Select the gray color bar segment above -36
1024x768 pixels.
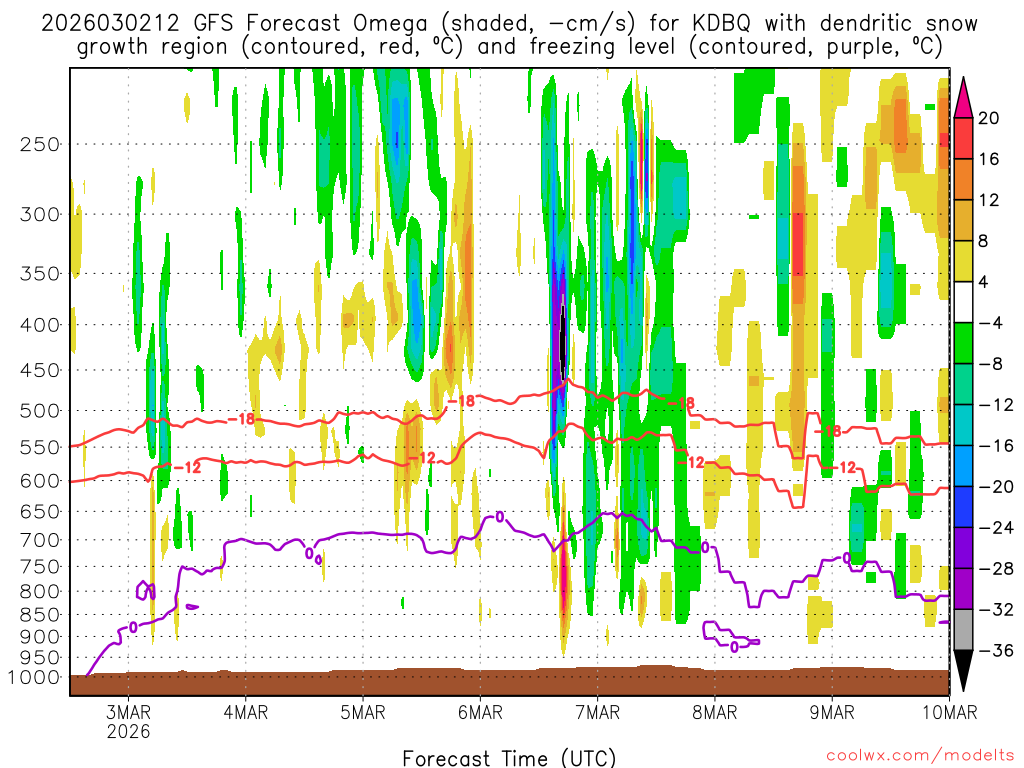point(963,630)
